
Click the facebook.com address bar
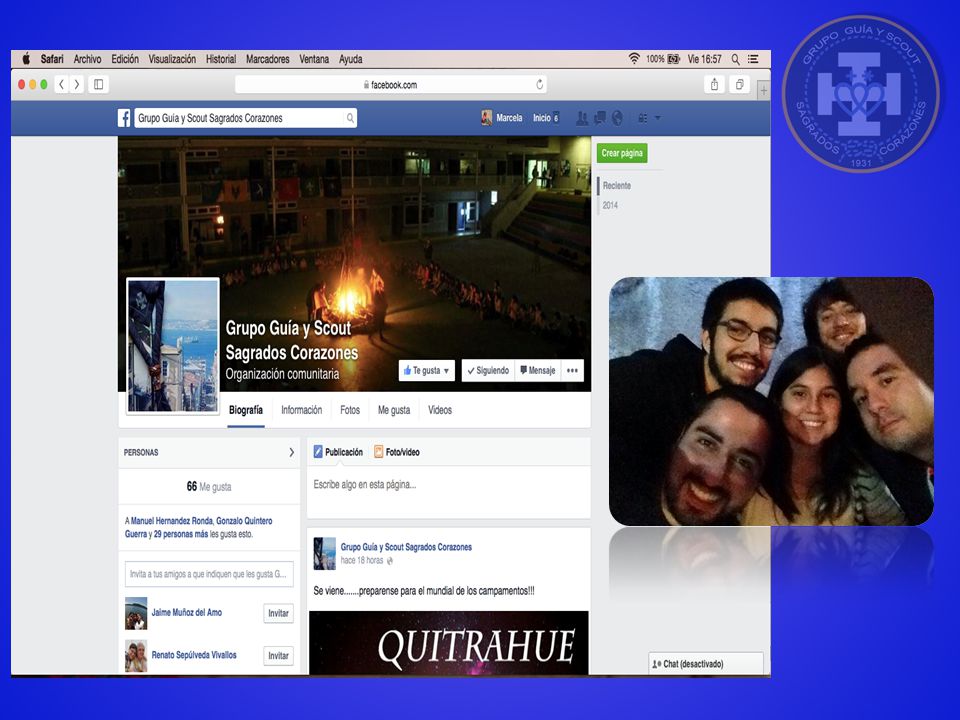(x=391, y=84)
